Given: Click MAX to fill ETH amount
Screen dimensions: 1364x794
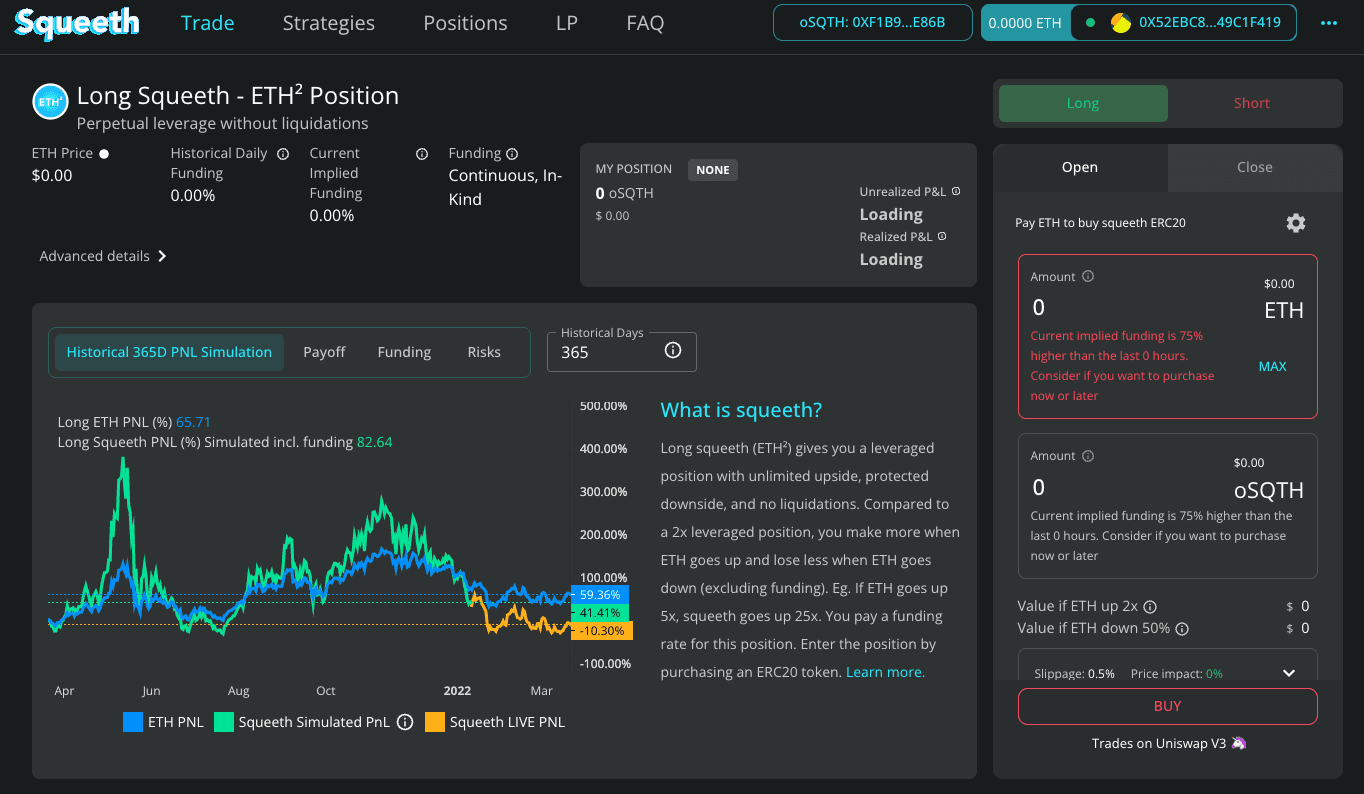Looking at the screenshot, I should (x=1272, y=367).
